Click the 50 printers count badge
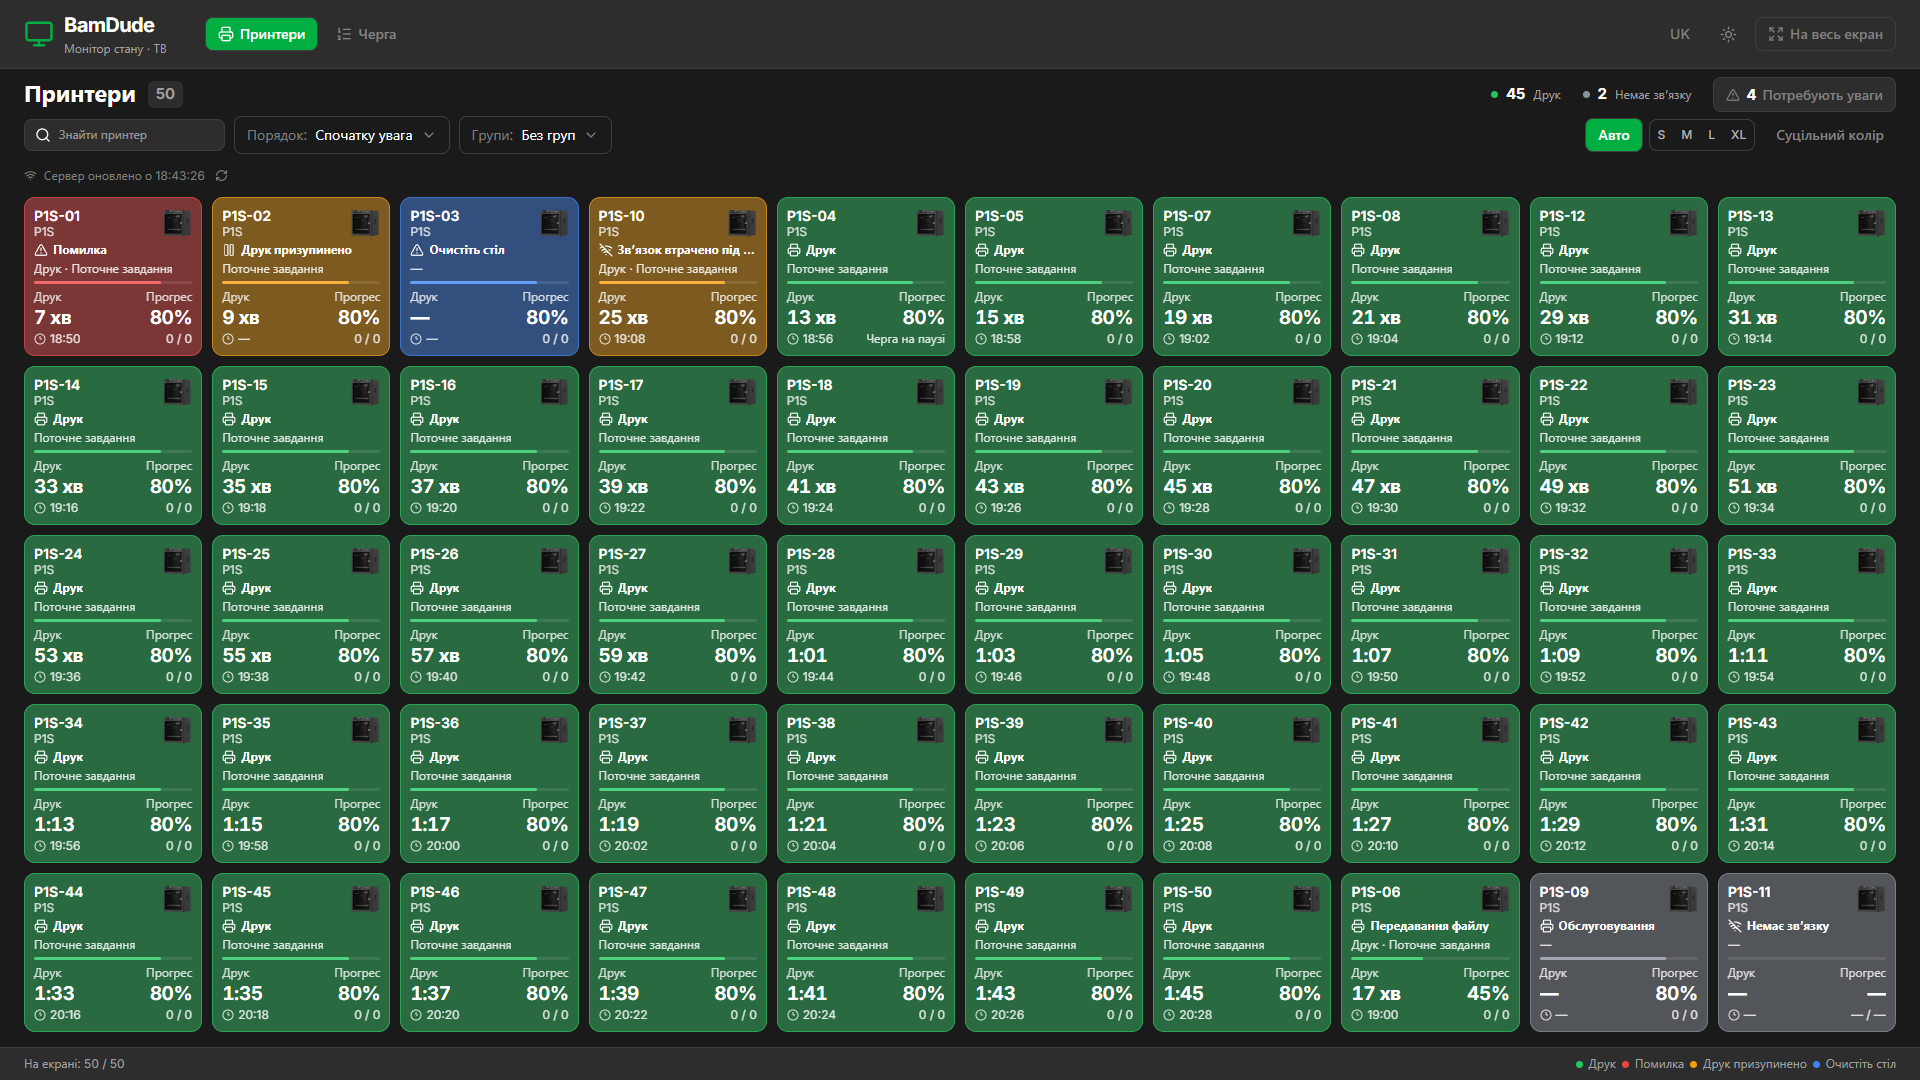1920x1080 pixels. (x=165, y=94)
